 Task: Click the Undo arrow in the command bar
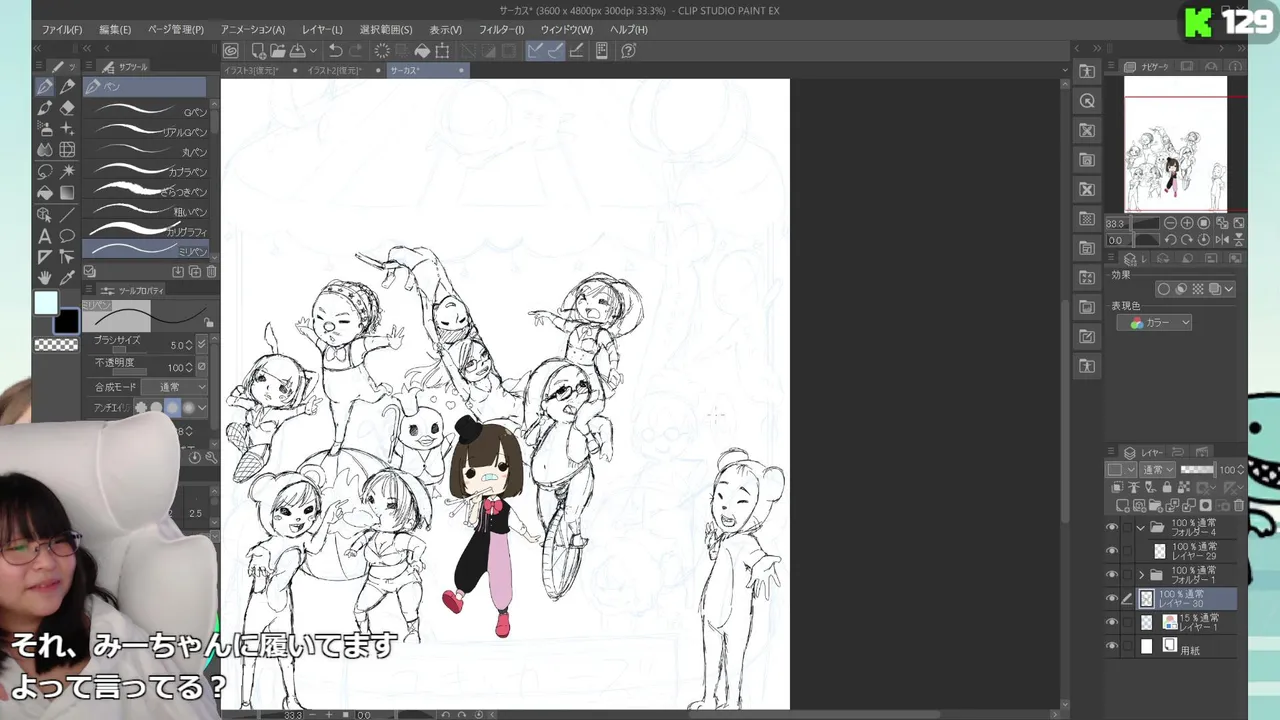coord(336,51)
